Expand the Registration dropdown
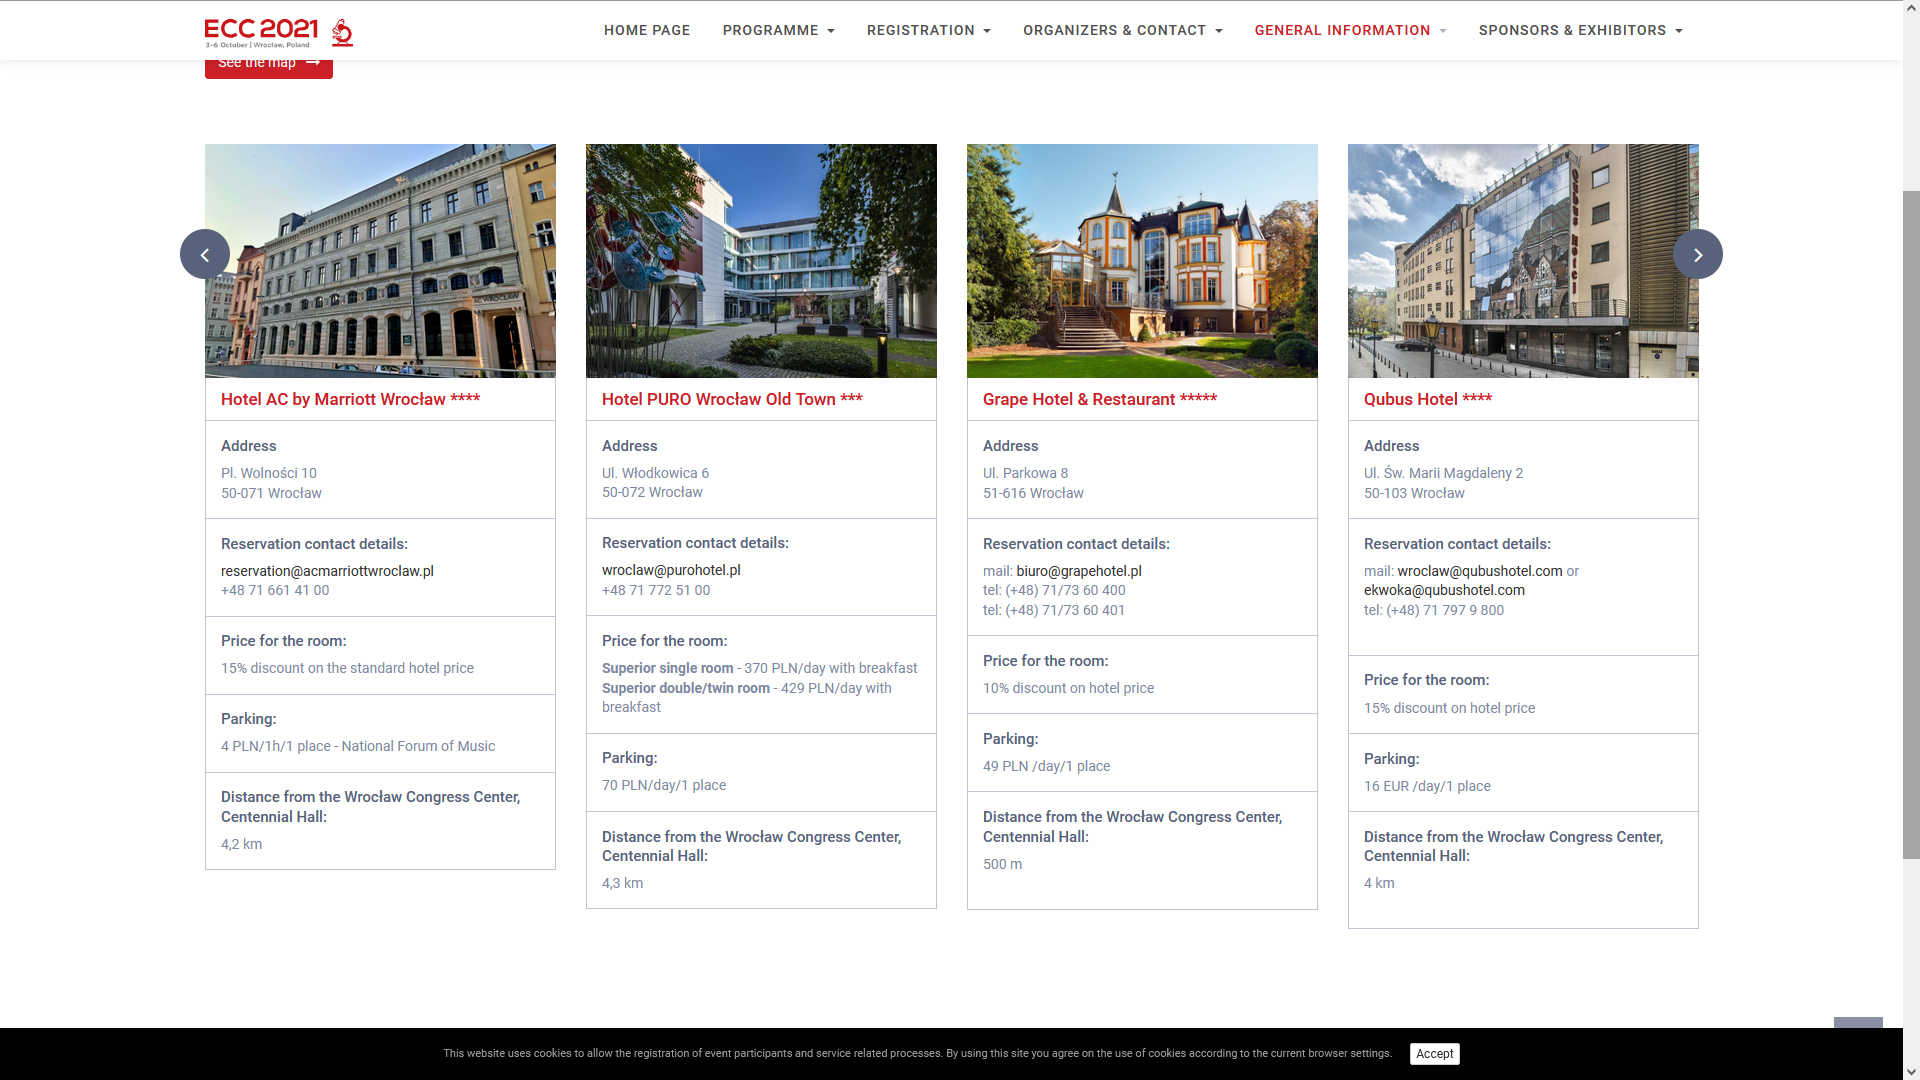The height and width of the screenshot is (1080, 1920). point(928,30)
